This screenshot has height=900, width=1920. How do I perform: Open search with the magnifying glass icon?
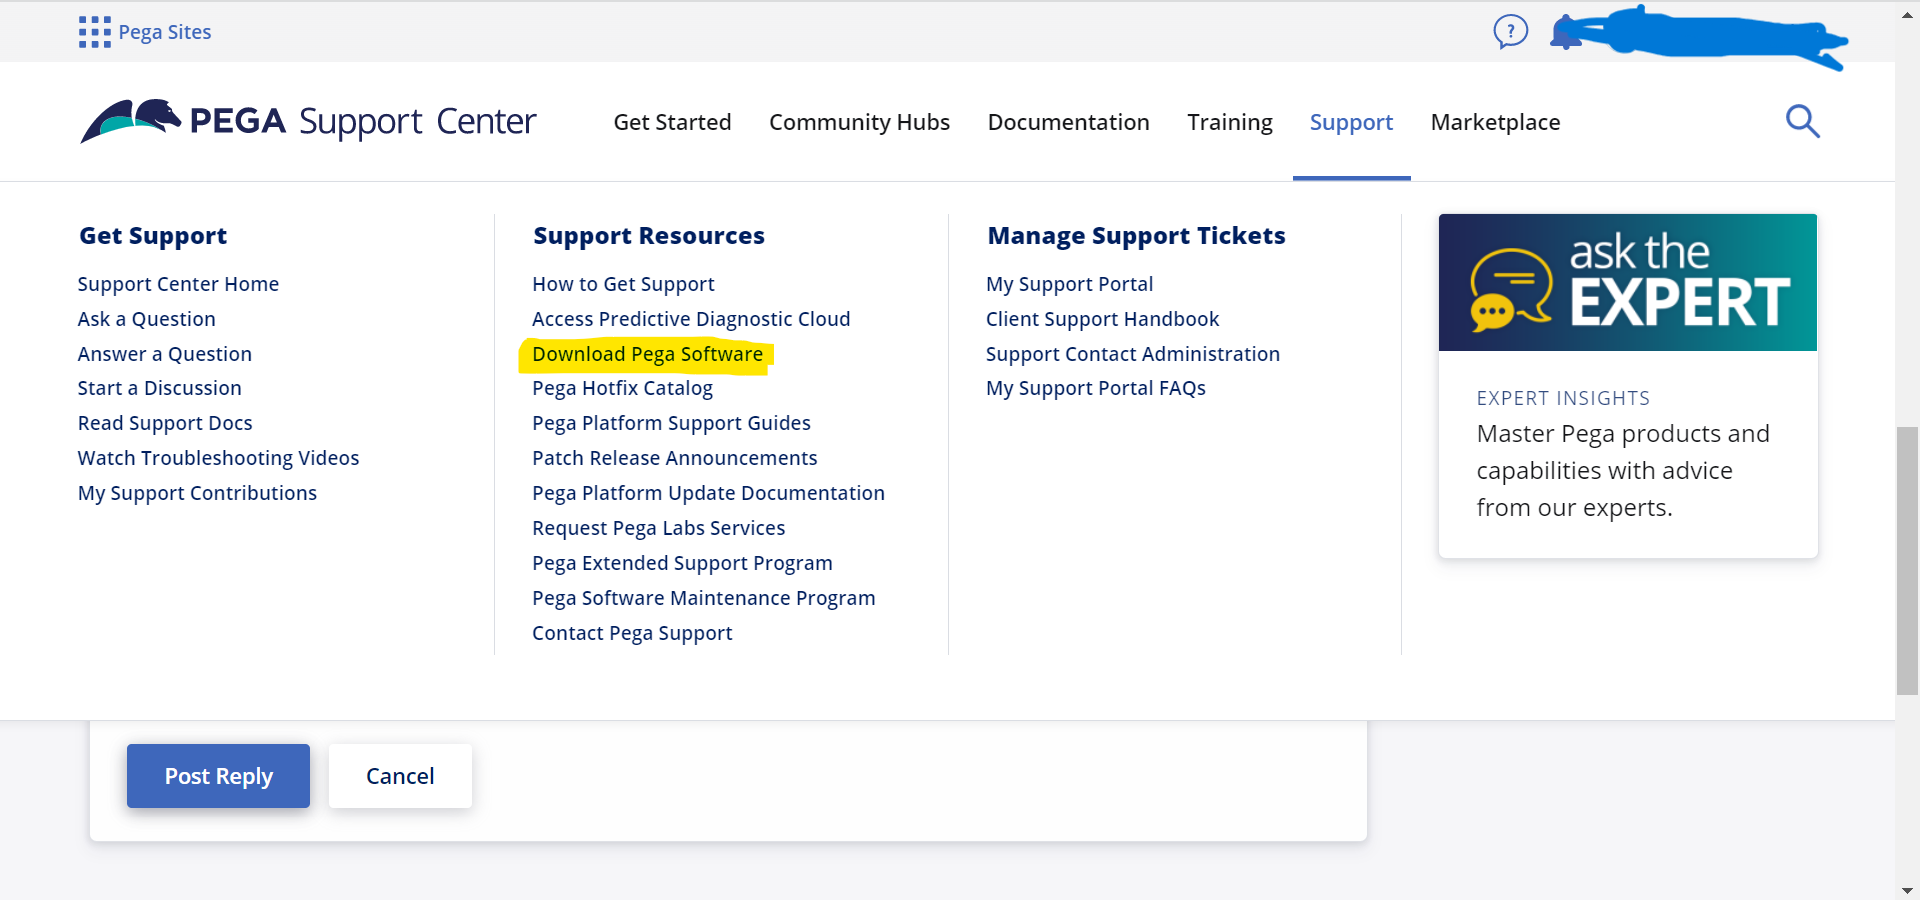coord(1802,121)
